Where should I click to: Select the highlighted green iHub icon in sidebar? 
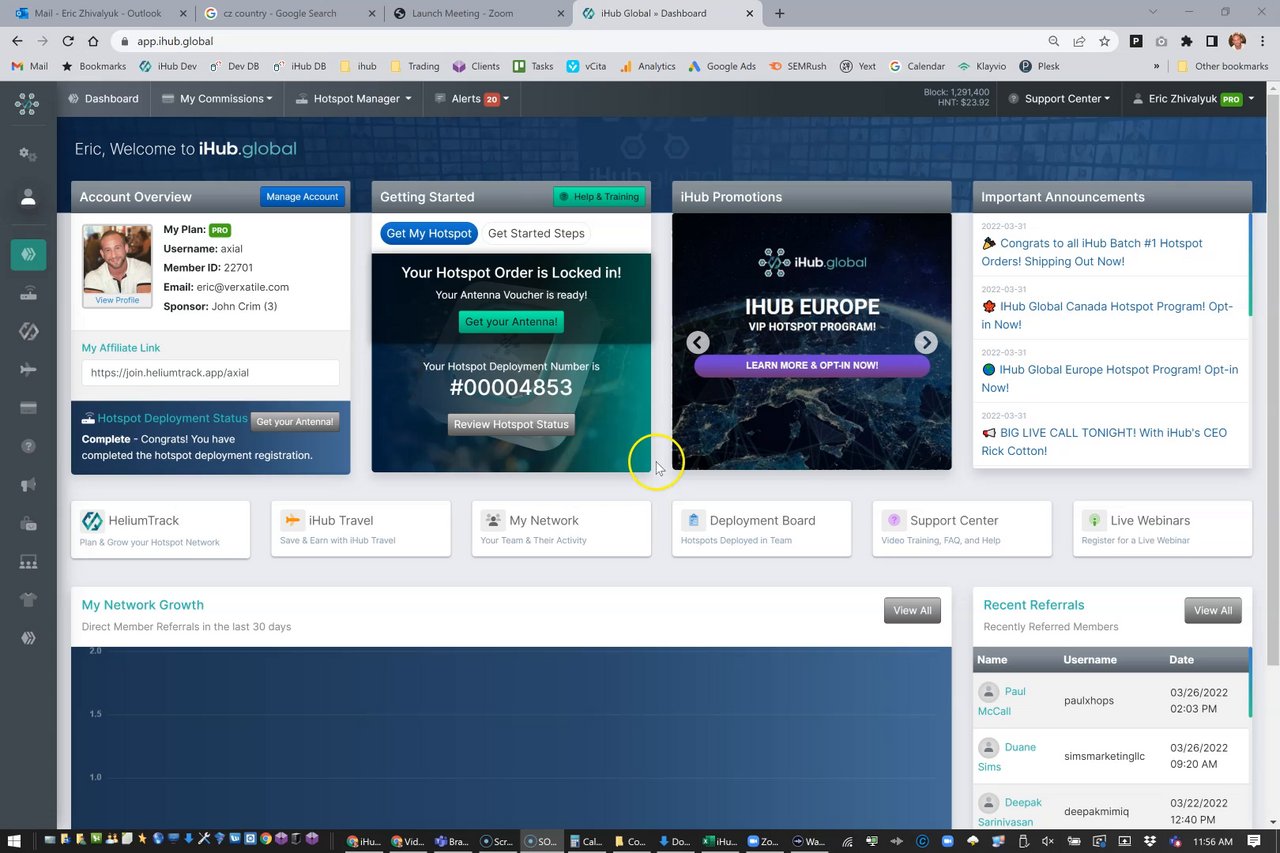[x=28, y=254]
